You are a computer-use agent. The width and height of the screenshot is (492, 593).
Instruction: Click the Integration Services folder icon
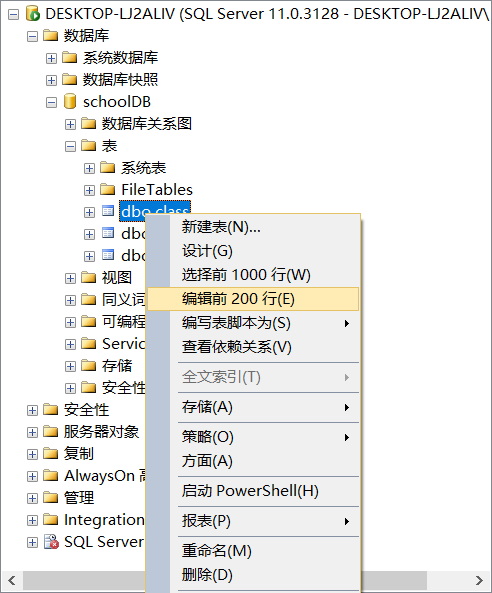point(51,520)
